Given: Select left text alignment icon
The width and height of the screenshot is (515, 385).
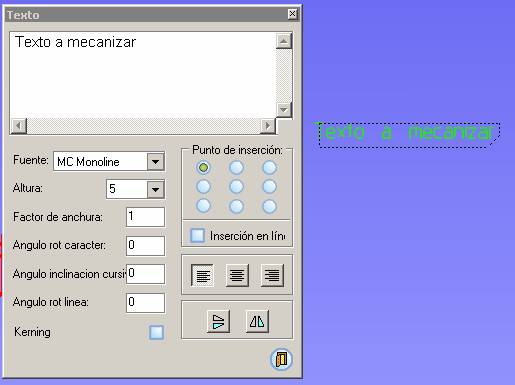Looking at the screenshot, I should (x=202, y=275).
